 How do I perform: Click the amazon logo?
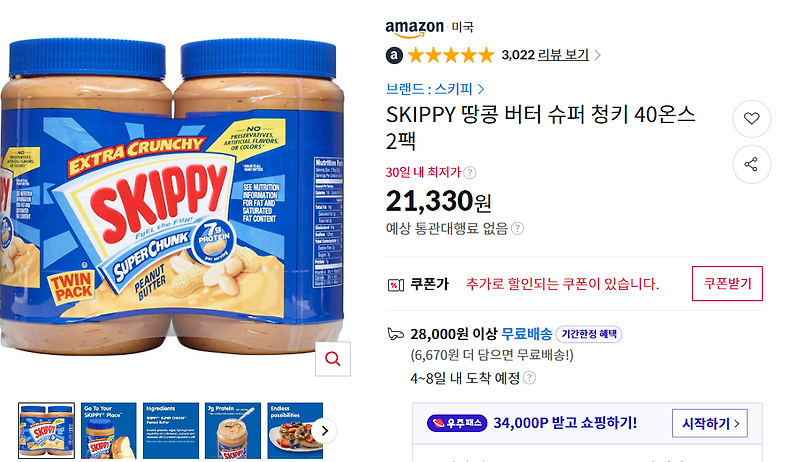pyautogui.click(x=414, y=29)
